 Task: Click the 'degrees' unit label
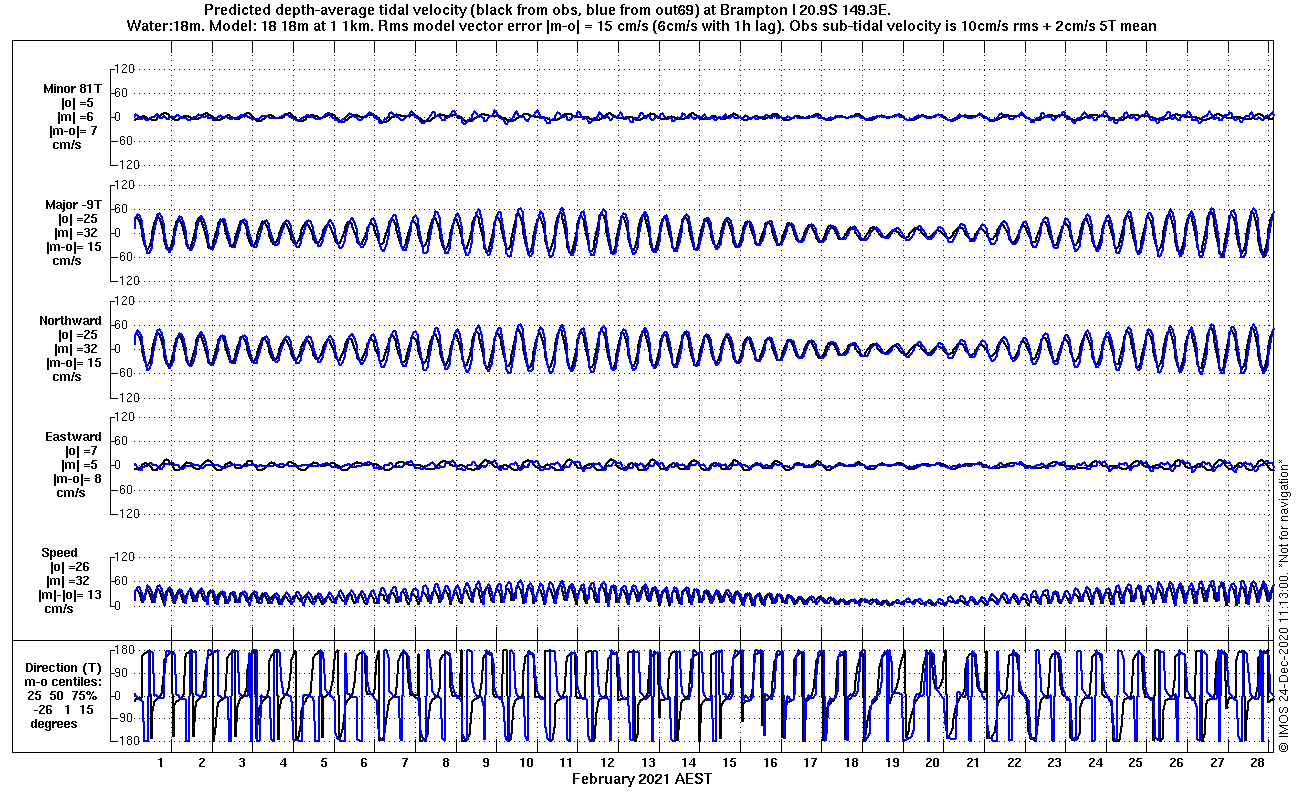tap(53, 724)
